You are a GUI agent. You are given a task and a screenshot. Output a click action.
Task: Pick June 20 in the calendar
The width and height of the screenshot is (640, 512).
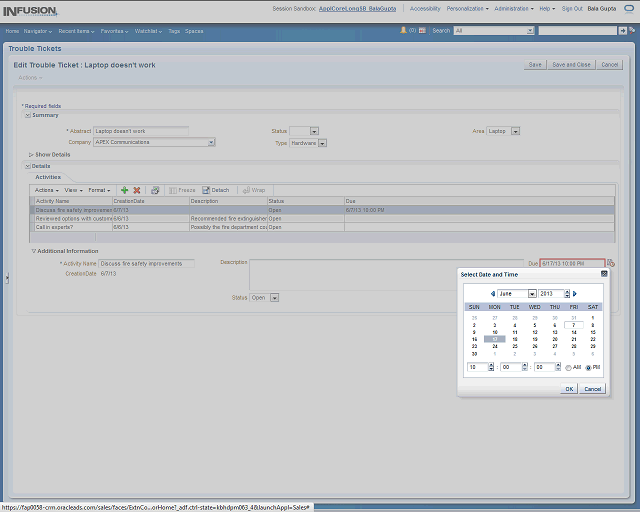point(554,339)
